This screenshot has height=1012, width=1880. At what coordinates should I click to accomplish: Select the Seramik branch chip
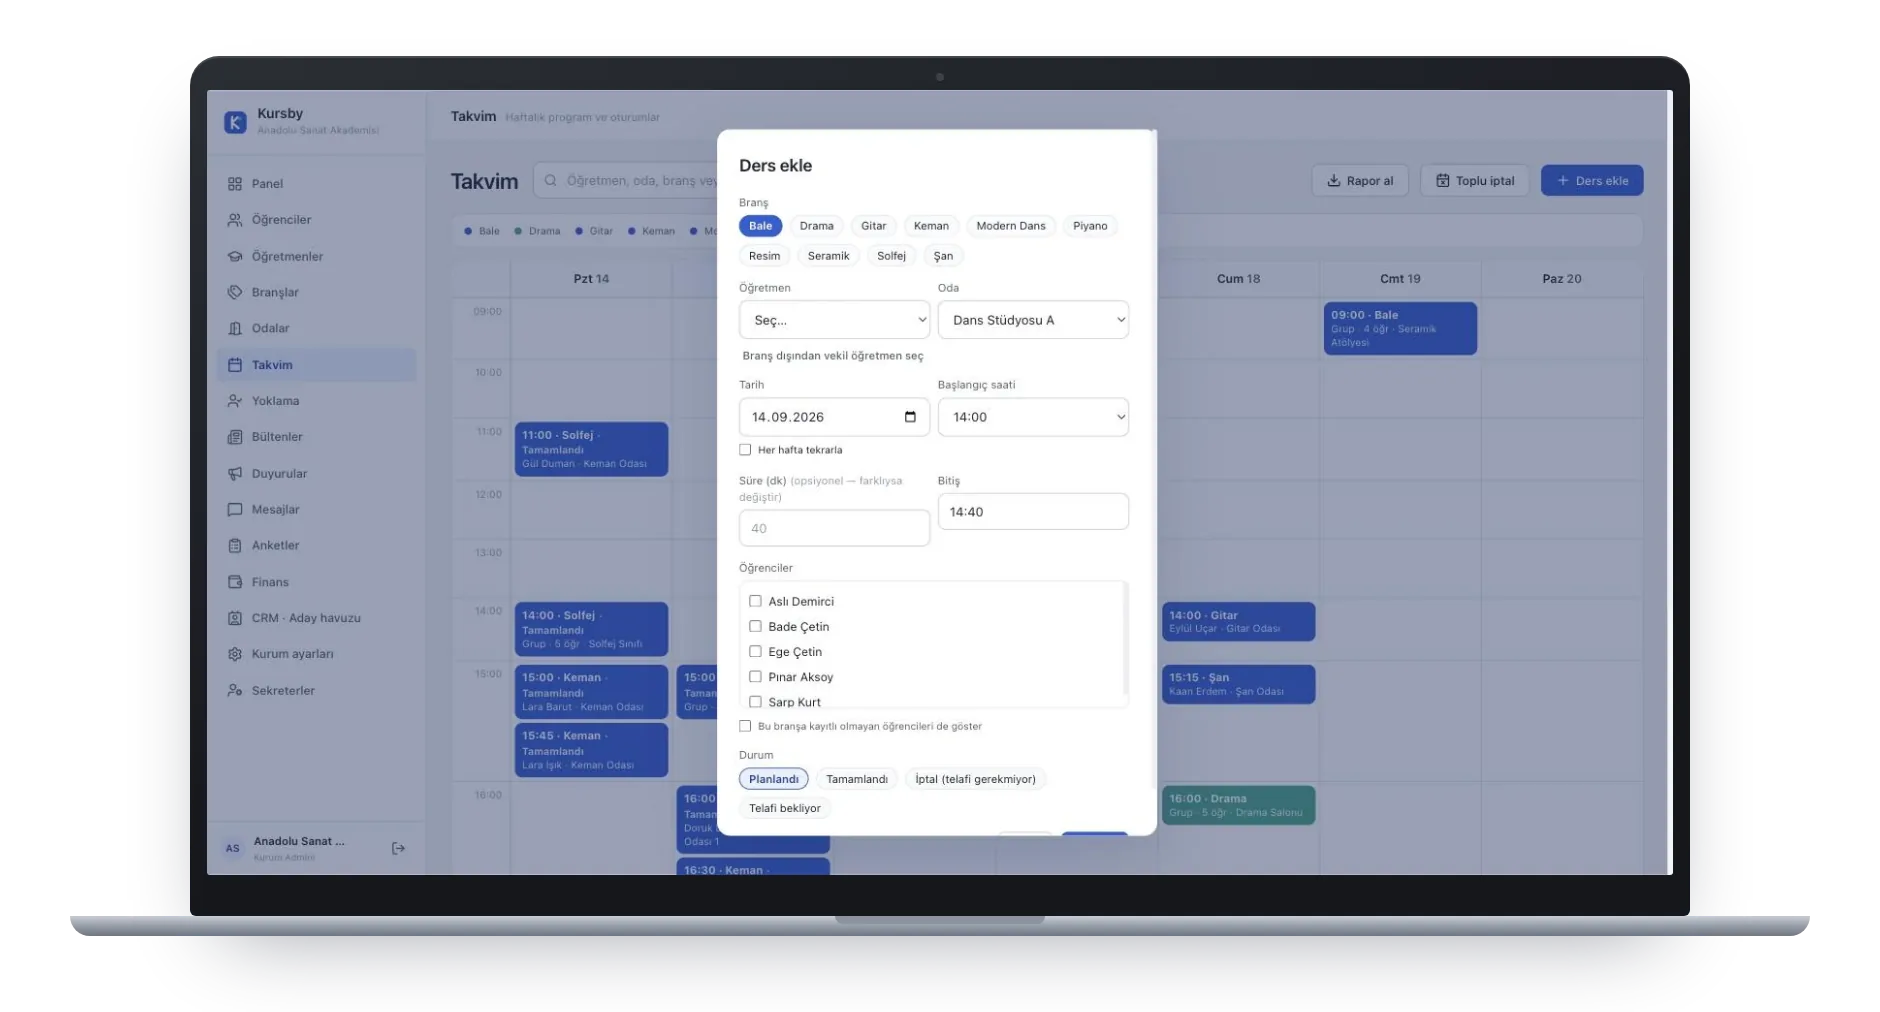(828, 256)
